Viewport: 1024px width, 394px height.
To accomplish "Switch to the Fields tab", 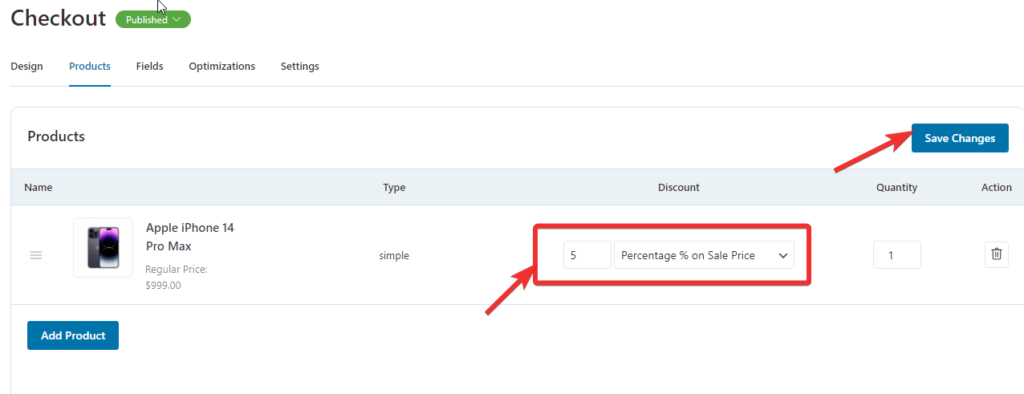I will [x=150, y=66].
